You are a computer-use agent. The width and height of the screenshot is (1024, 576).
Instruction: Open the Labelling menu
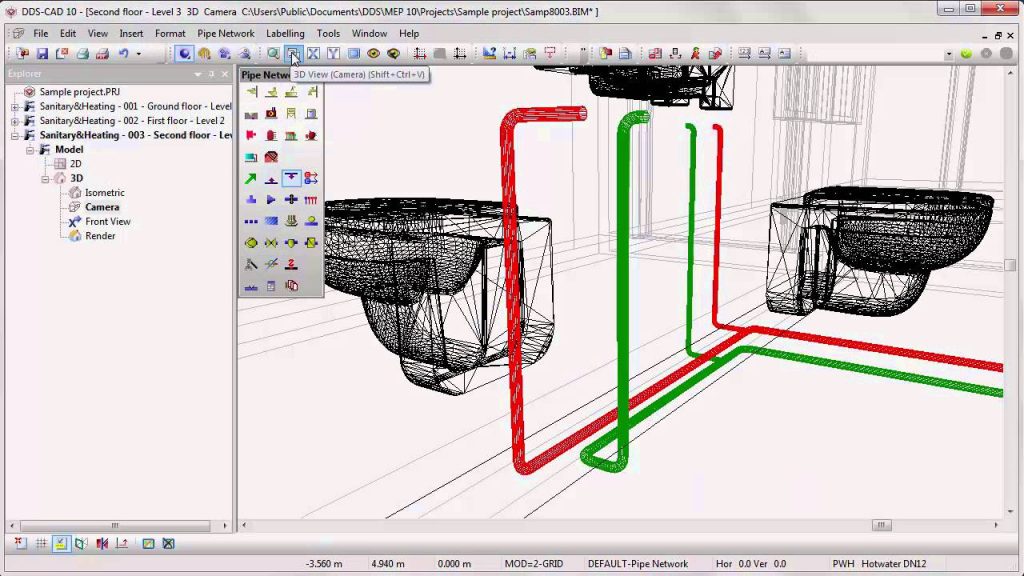point(285,33)
